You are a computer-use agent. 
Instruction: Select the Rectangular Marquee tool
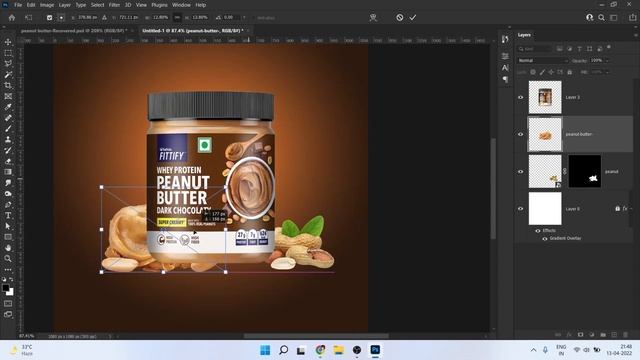[x=8, y=53]
